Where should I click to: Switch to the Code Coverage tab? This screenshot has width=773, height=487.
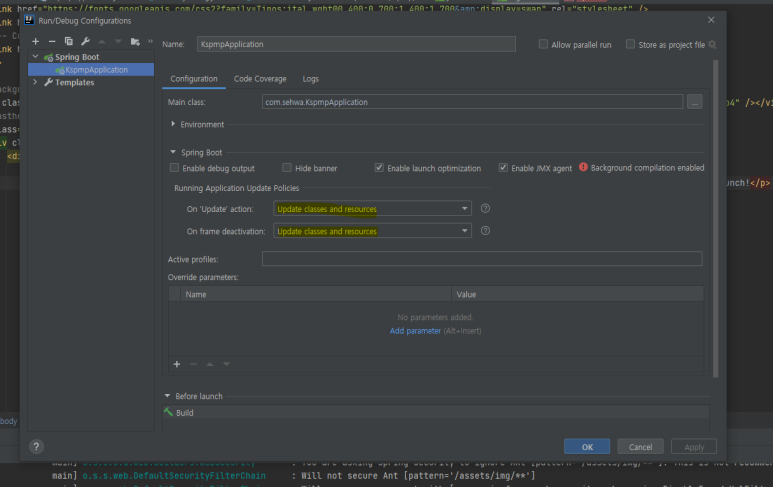pyautogui.click(x=260, y=79)
